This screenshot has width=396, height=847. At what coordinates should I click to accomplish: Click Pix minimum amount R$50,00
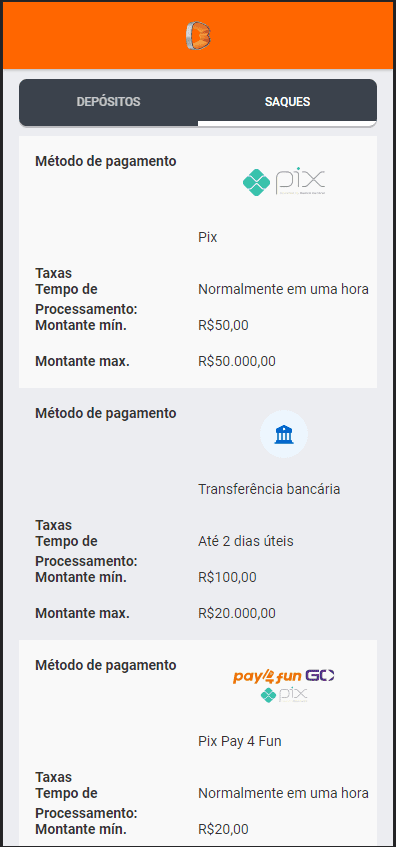coord(224,325)
